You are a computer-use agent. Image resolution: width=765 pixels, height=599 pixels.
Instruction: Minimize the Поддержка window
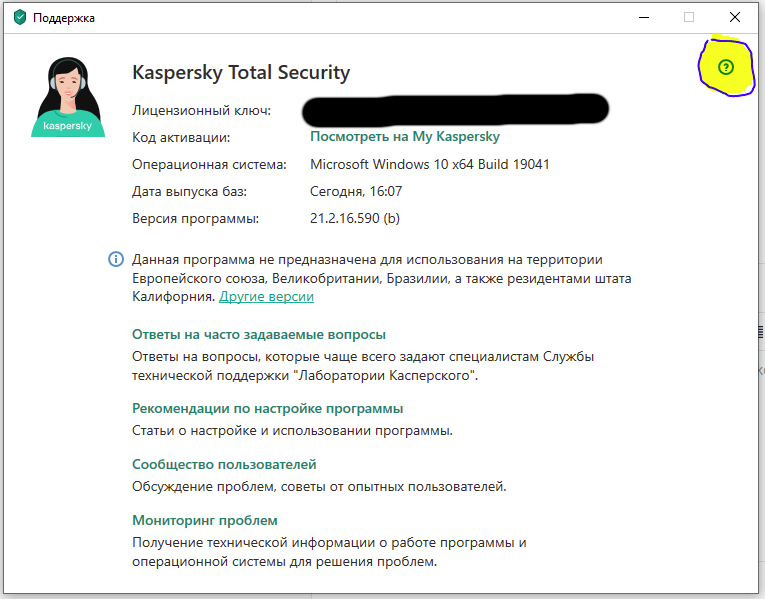tap(643, 17)
